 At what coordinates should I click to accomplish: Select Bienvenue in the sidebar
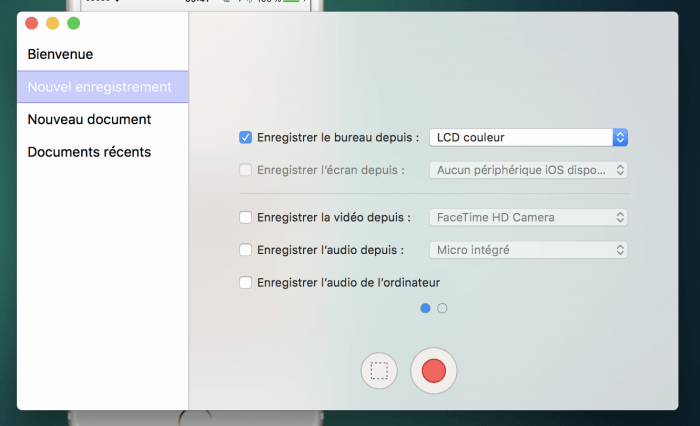(60, 54)
